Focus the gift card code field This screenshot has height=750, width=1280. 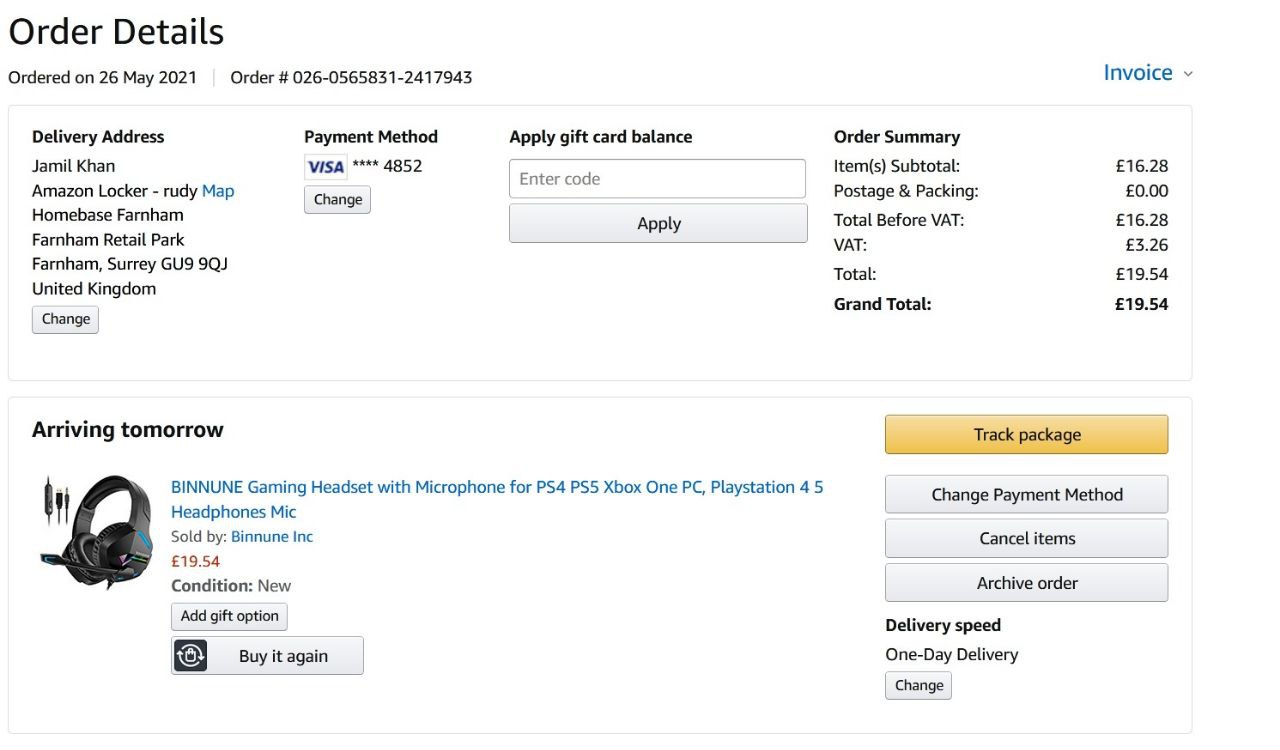(658, 179)
